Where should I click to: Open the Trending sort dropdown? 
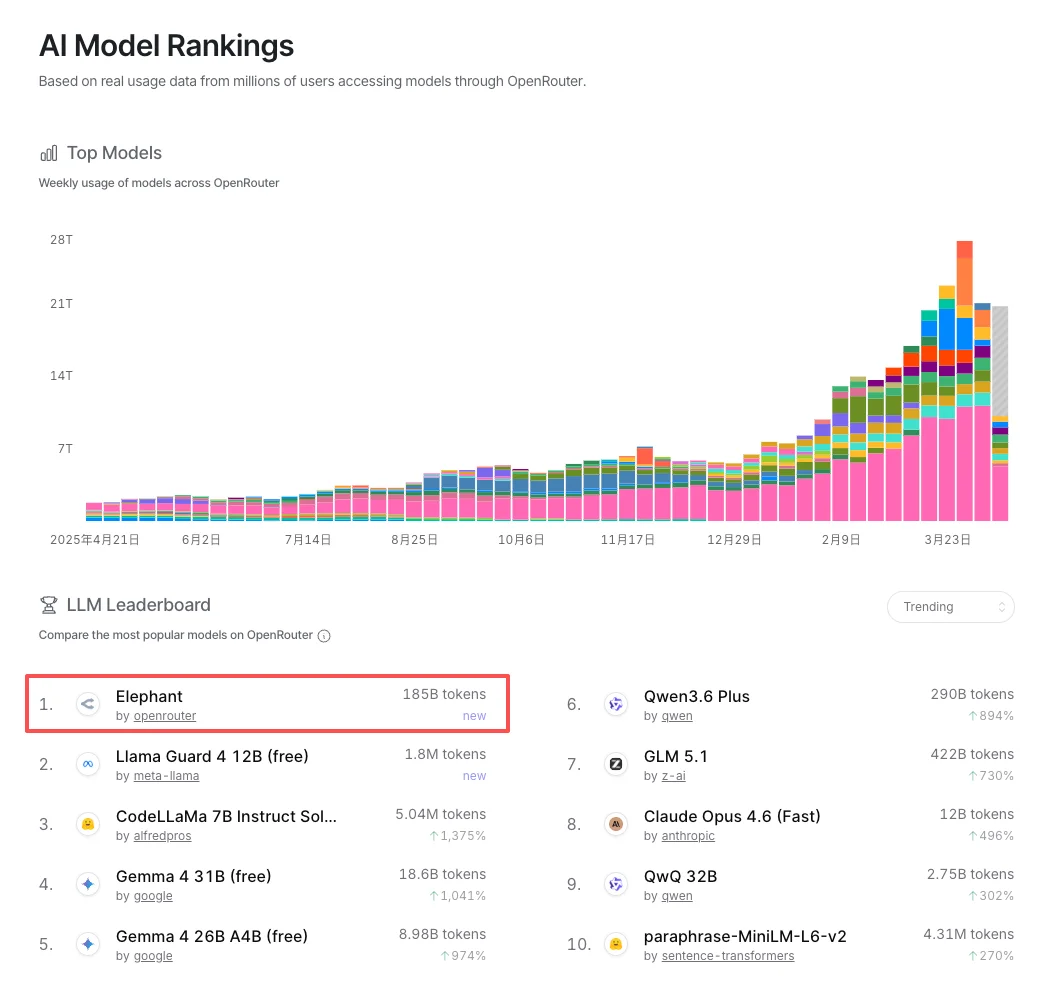pyautogui.click(x=950, y=607)
